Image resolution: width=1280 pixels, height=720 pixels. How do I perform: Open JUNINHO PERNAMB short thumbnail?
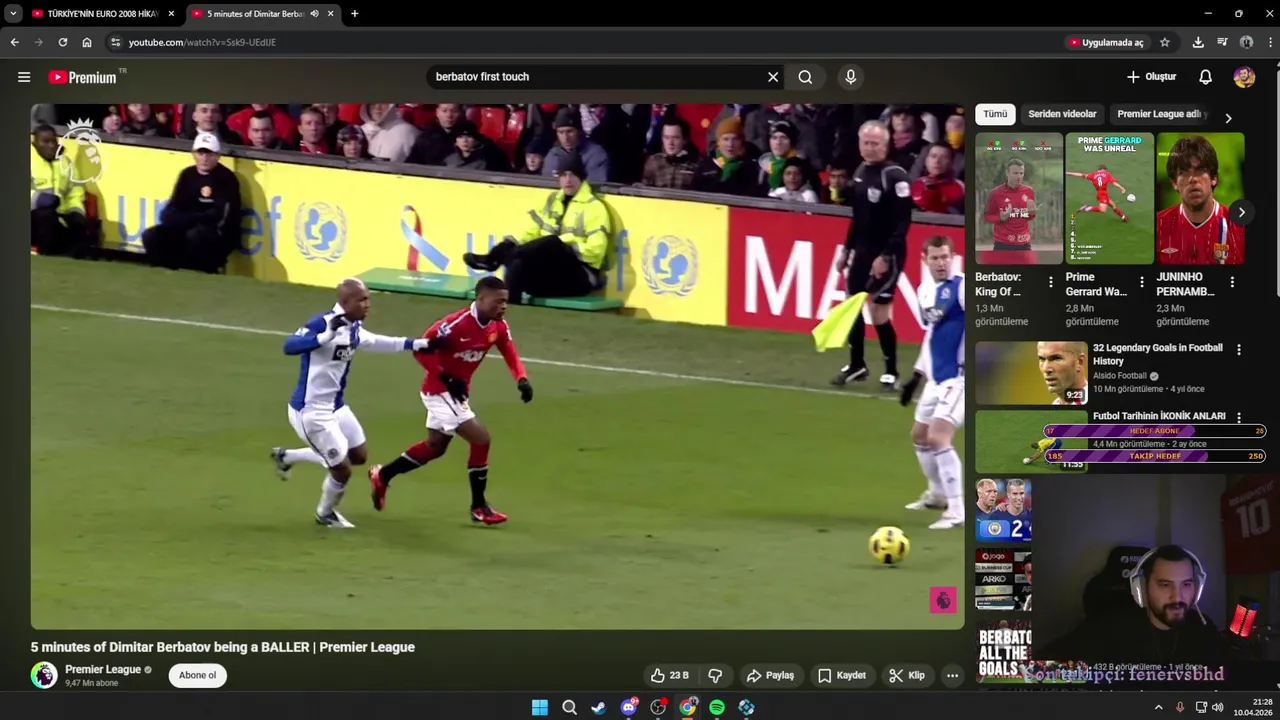click(x=1200, y=198)
